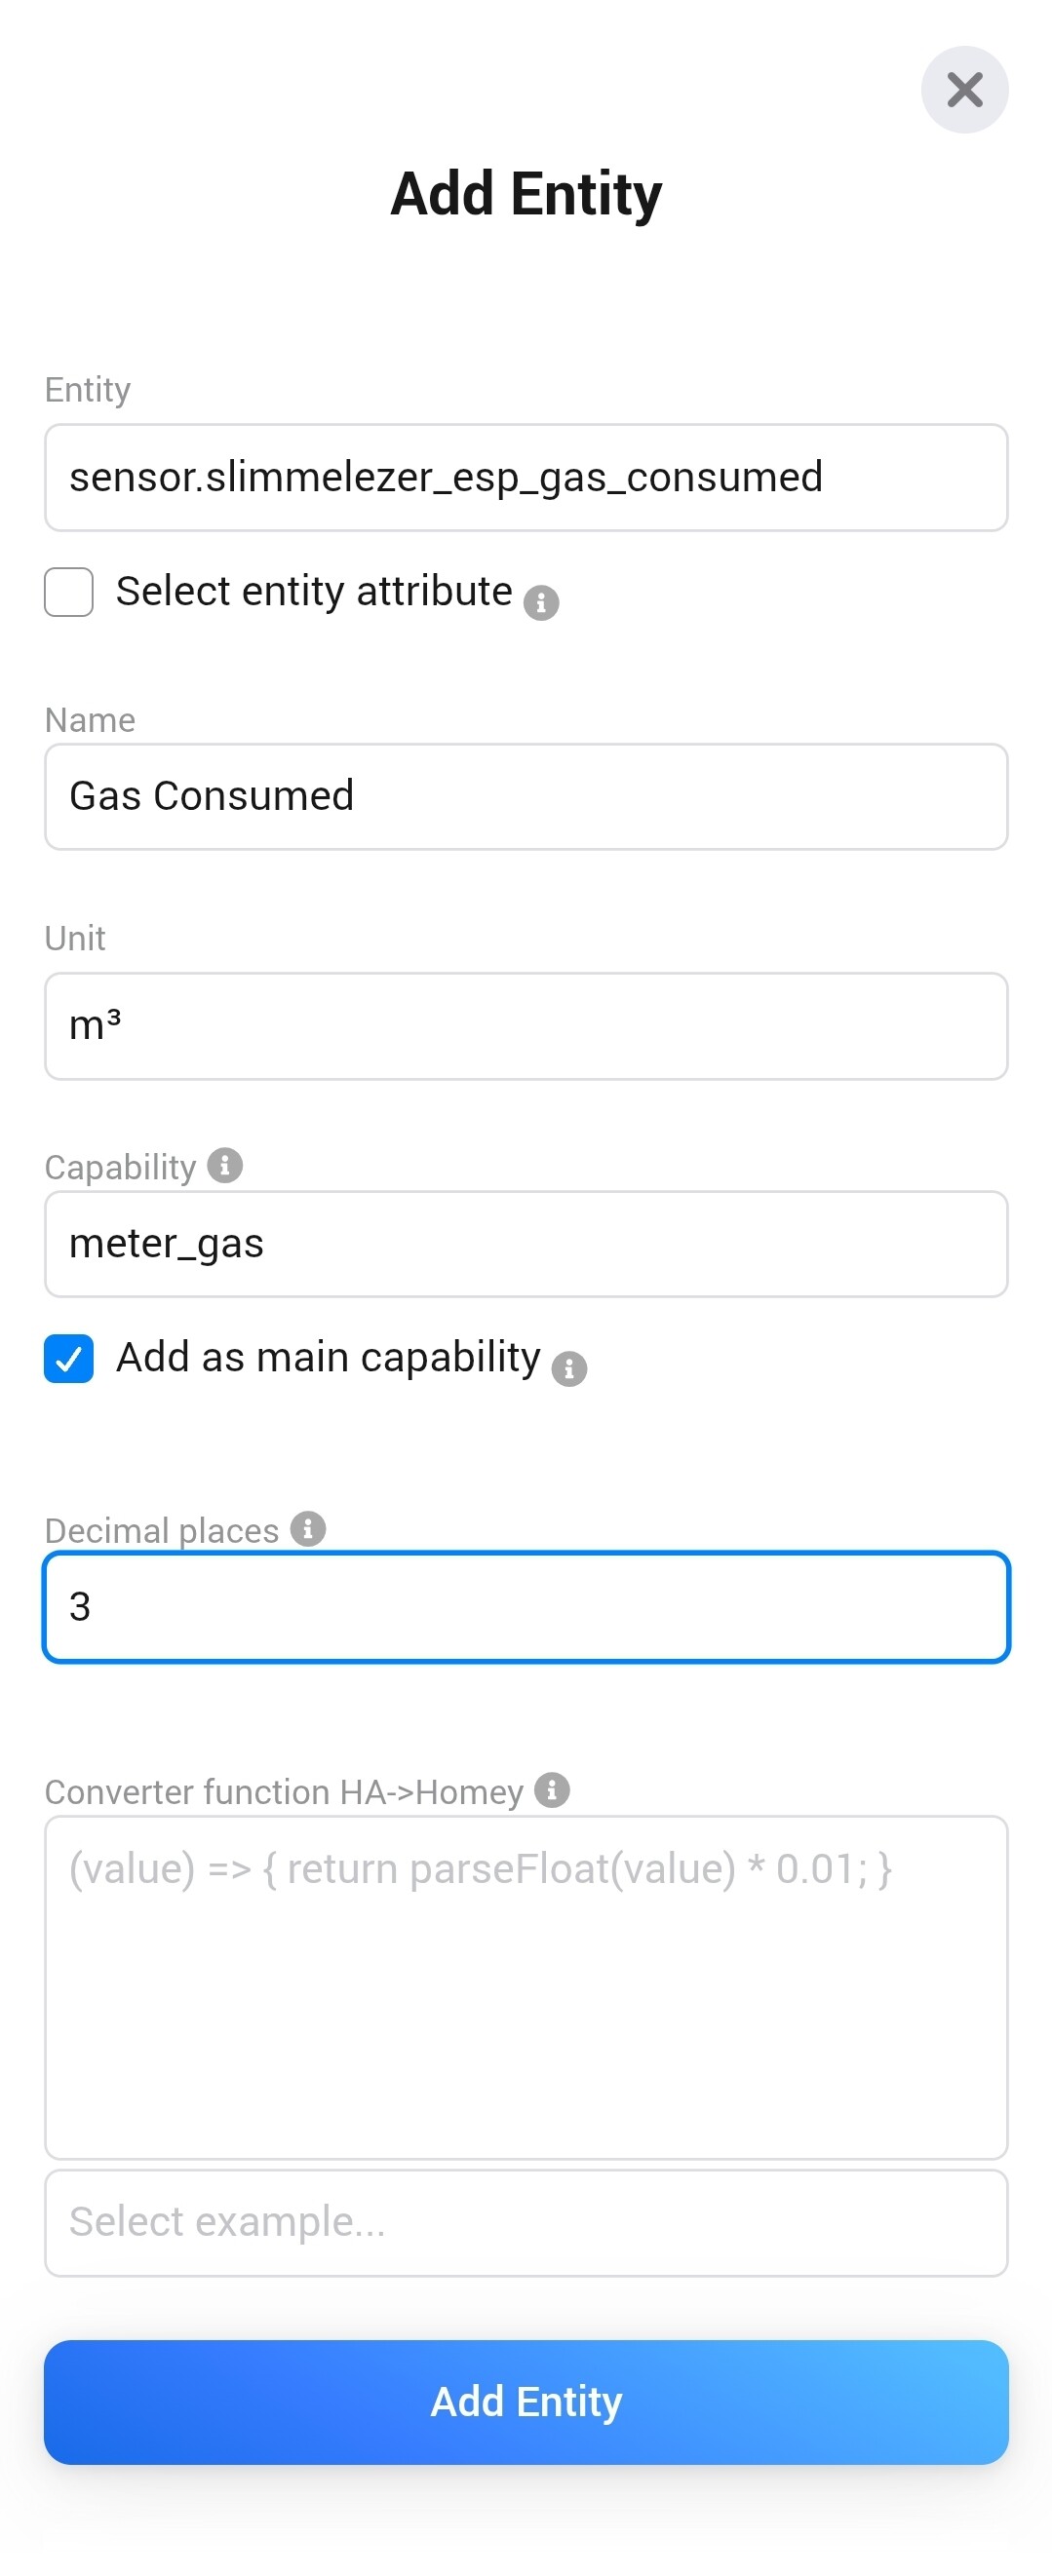Show info for the Capability label
Viewport: 1052px width, 2576px height.
(225, 1165)
